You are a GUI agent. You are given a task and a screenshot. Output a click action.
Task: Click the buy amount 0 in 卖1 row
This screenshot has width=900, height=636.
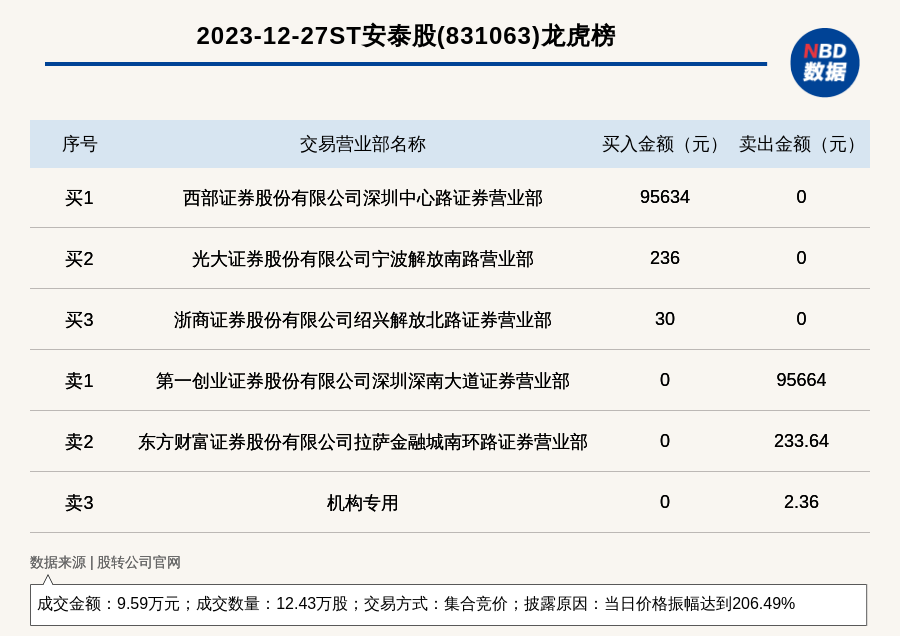tap(665, 380)
